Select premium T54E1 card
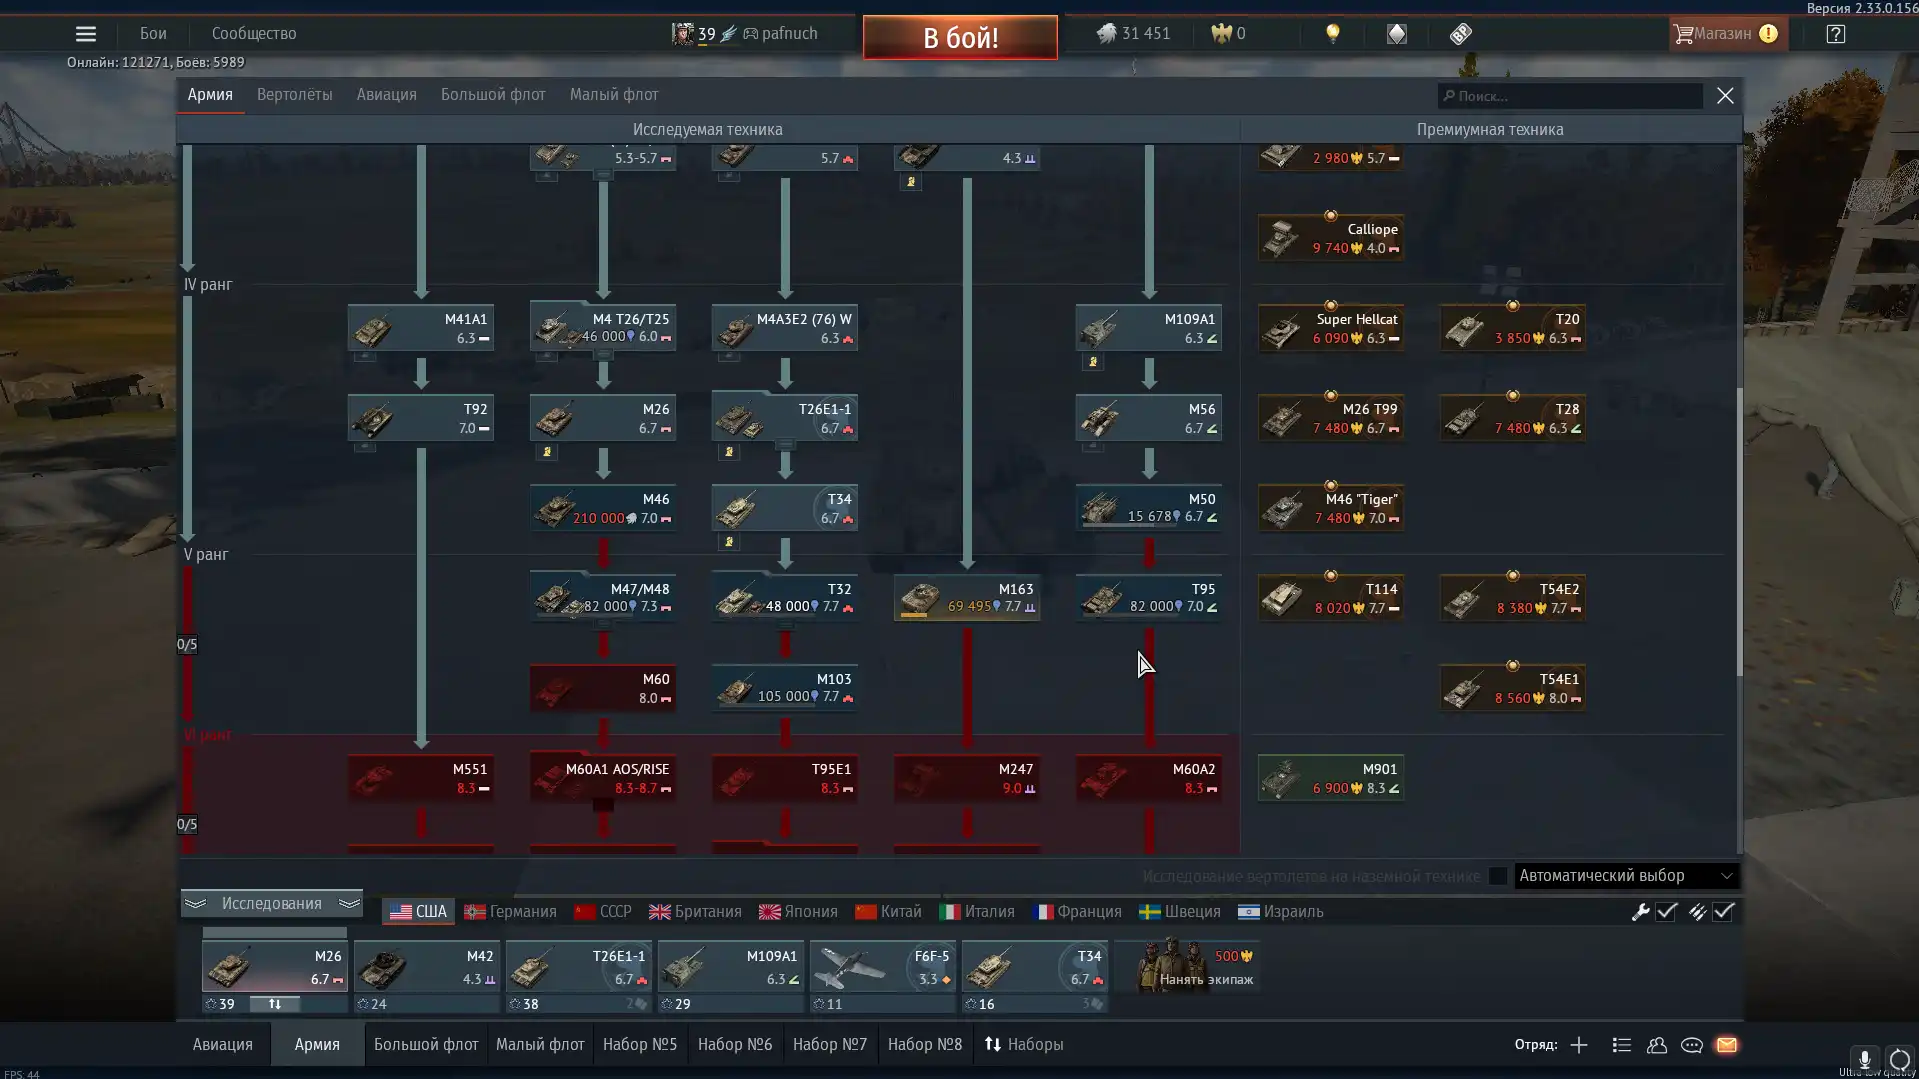Viewport: 1919px width, 1079px height. coord(1513,688)
